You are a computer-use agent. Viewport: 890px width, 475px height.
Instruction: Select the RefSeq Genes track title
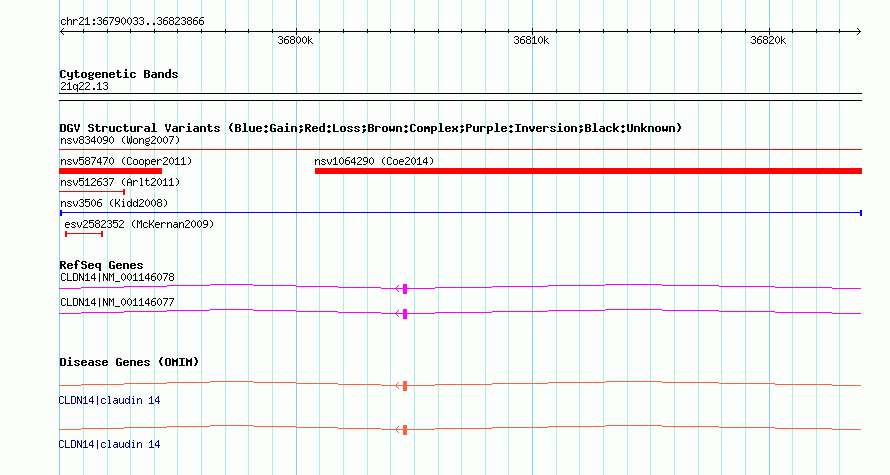point(101,265)
